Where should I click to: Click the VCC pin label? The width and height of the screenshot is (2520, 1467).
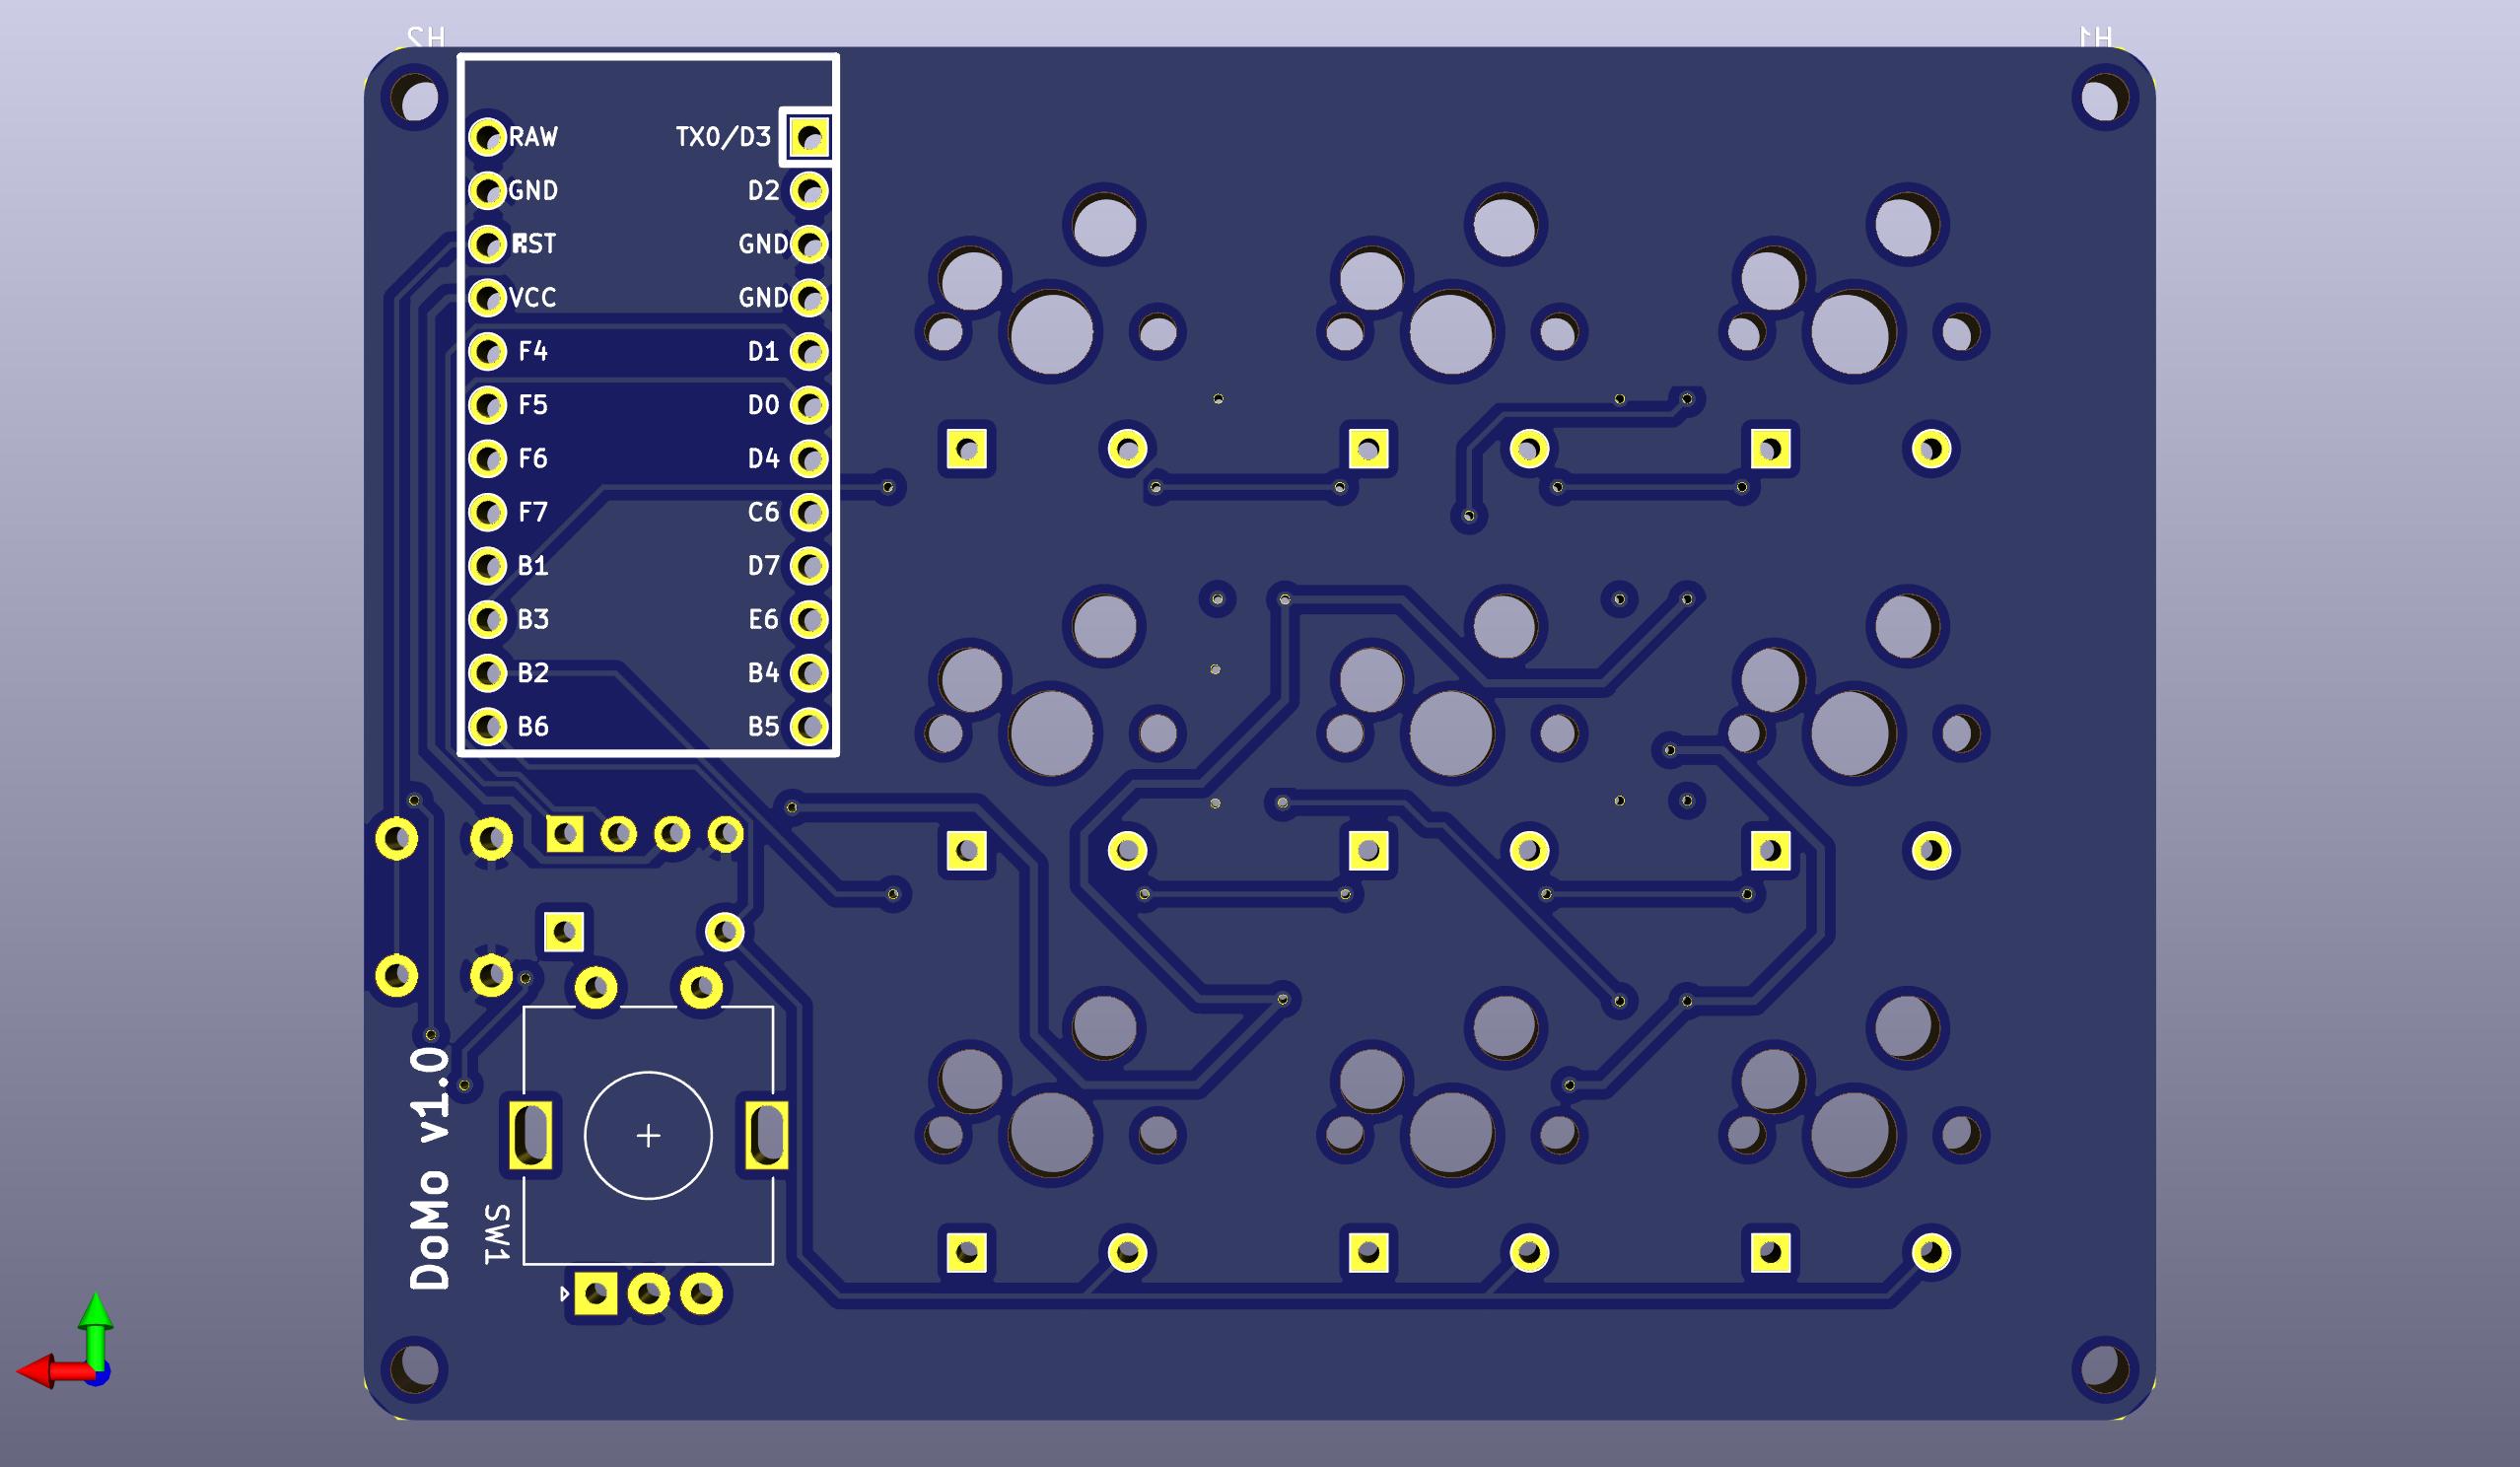(x=532, y=298)
